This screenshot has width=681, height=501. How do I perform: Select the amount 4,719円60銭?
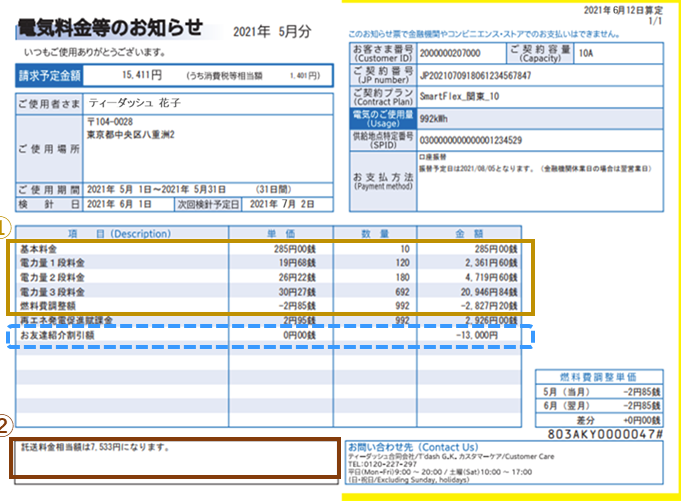491,277
